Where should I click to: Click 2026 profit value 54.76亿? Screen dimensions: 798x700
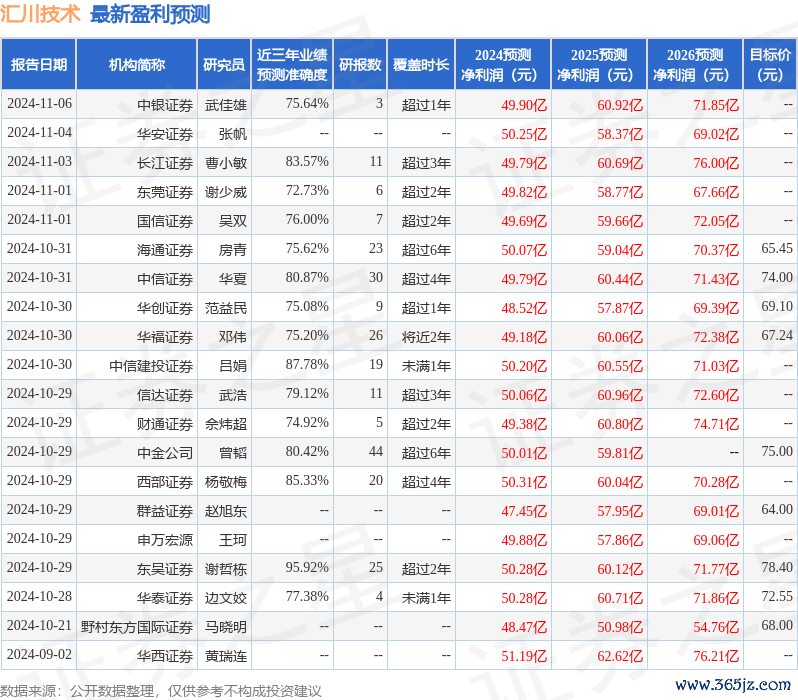716,627
